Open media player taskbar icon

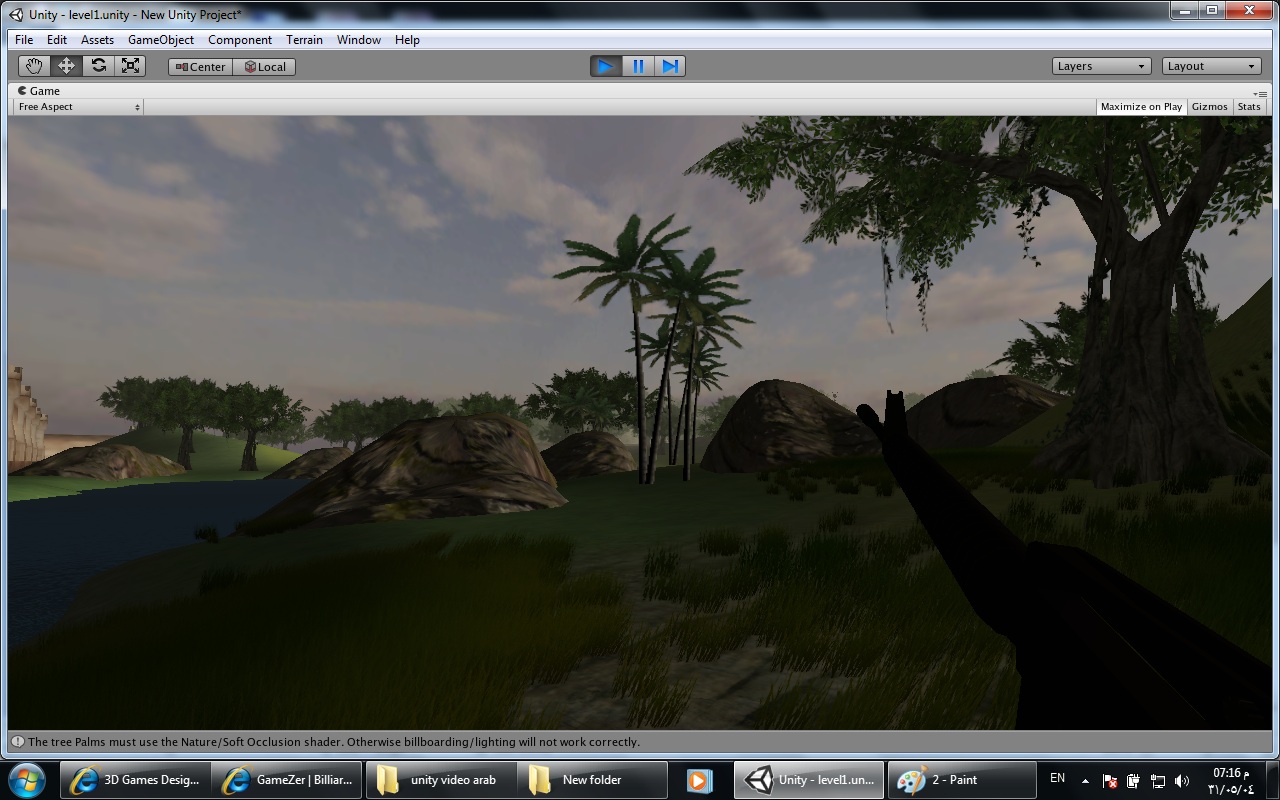[x=698, y=780]
